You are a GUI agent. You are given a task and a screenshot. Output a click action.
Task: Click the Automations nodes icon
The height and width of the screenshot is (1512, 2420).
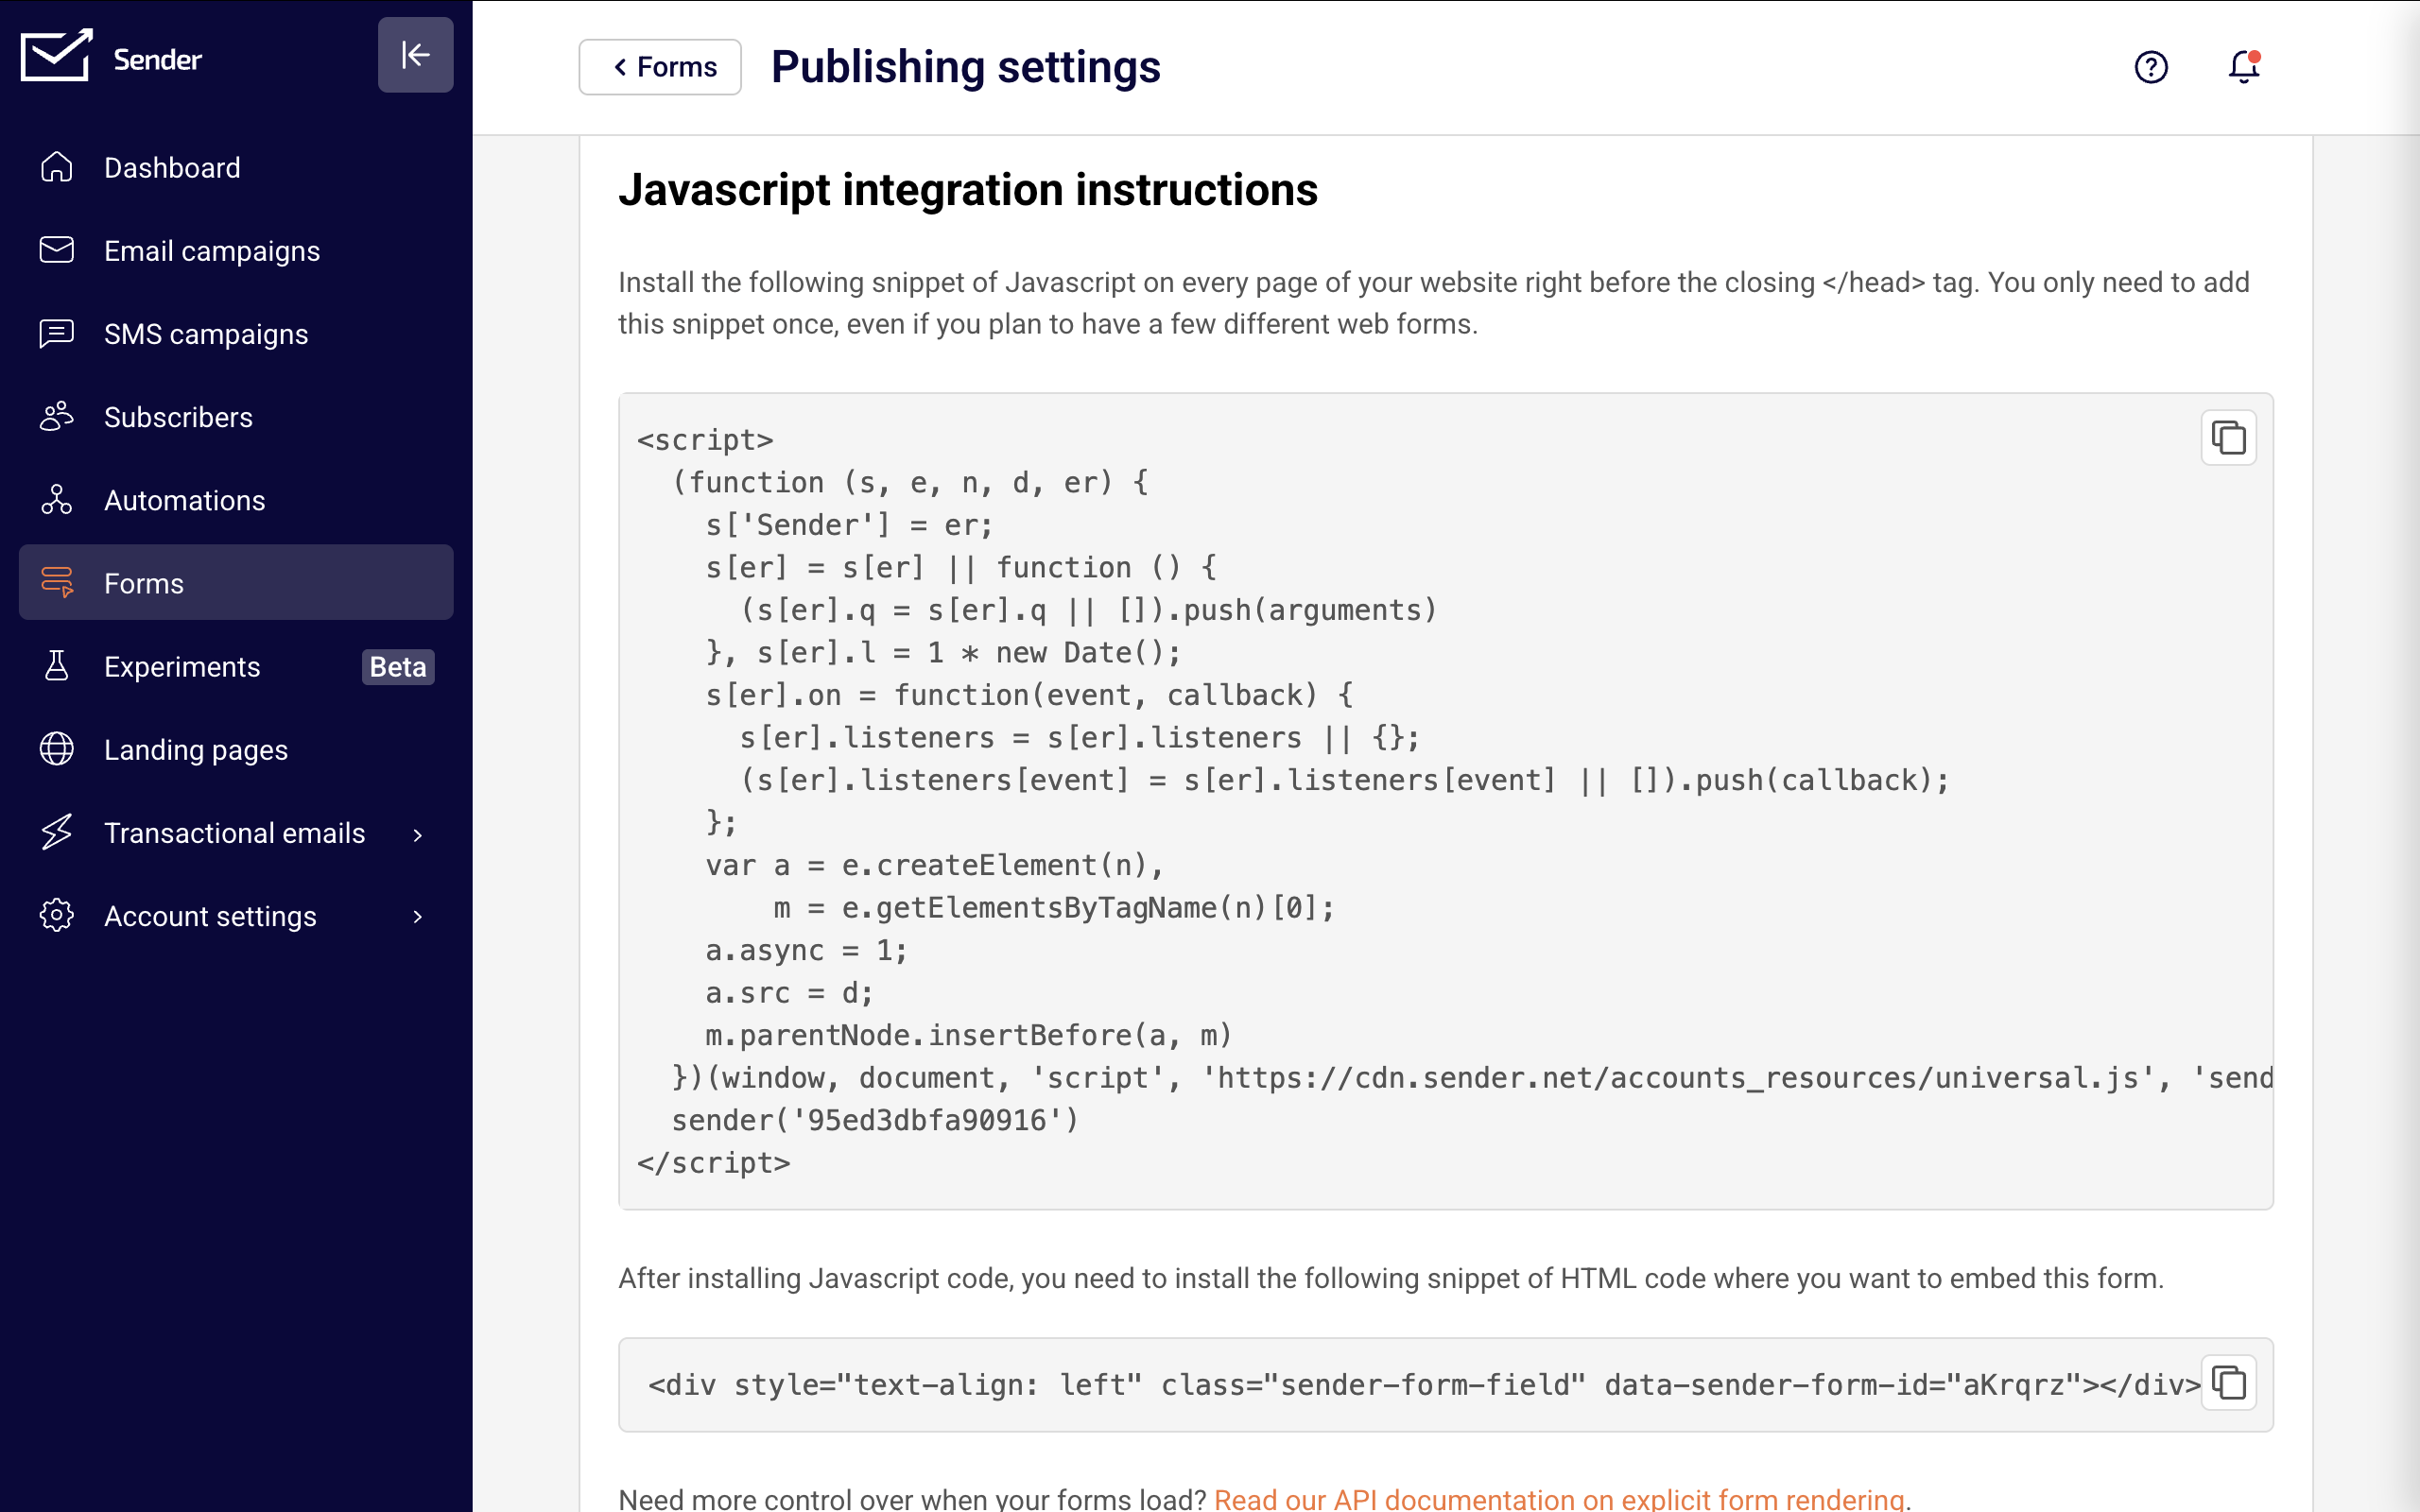tap(57, 499)
